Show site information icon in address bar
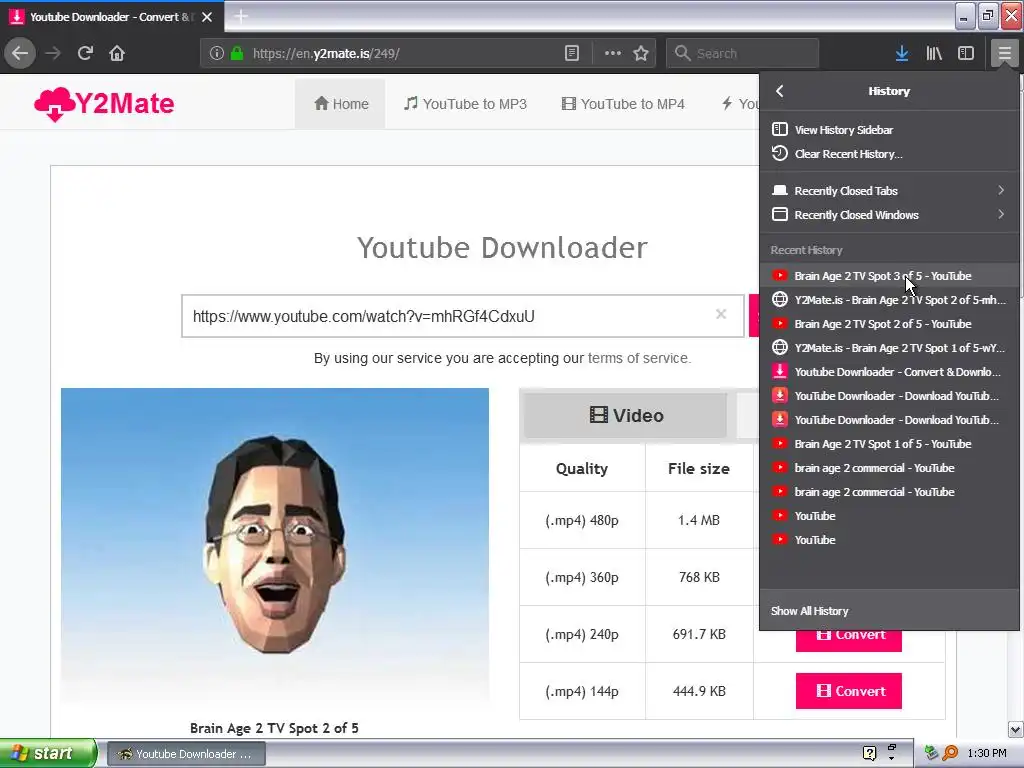Image resolution: width=1024 pixels, height=768 pixels. coord(217,54)
